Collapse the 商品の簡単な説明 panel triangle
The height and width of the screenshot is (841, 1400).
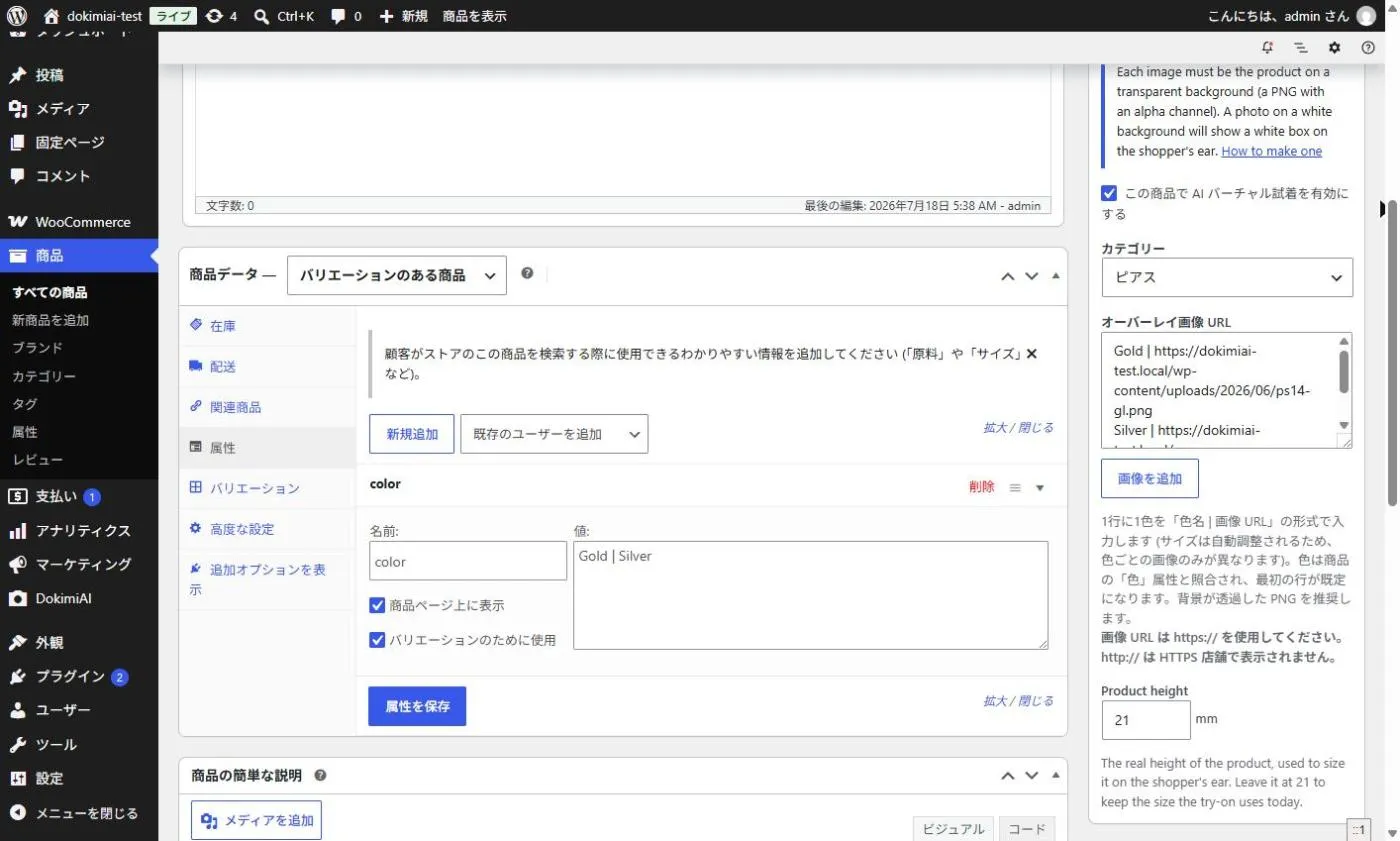(1055, 775)
